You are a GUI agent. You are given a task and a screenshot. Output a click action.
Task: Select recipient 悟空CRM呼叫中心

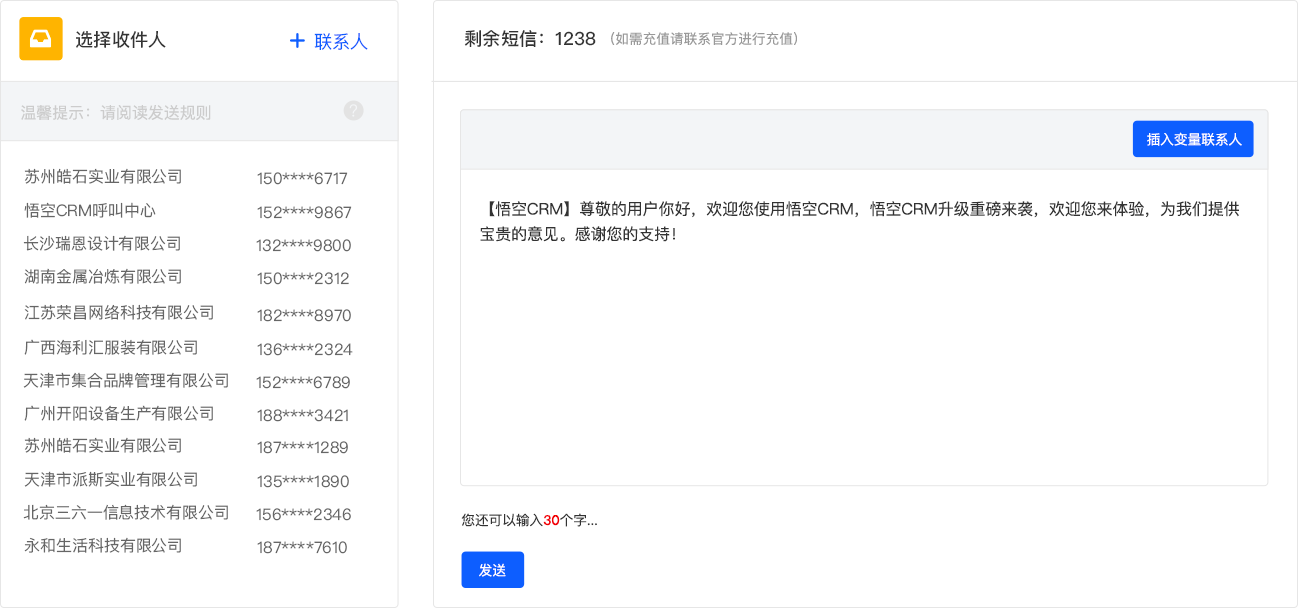tap(90, 211)
